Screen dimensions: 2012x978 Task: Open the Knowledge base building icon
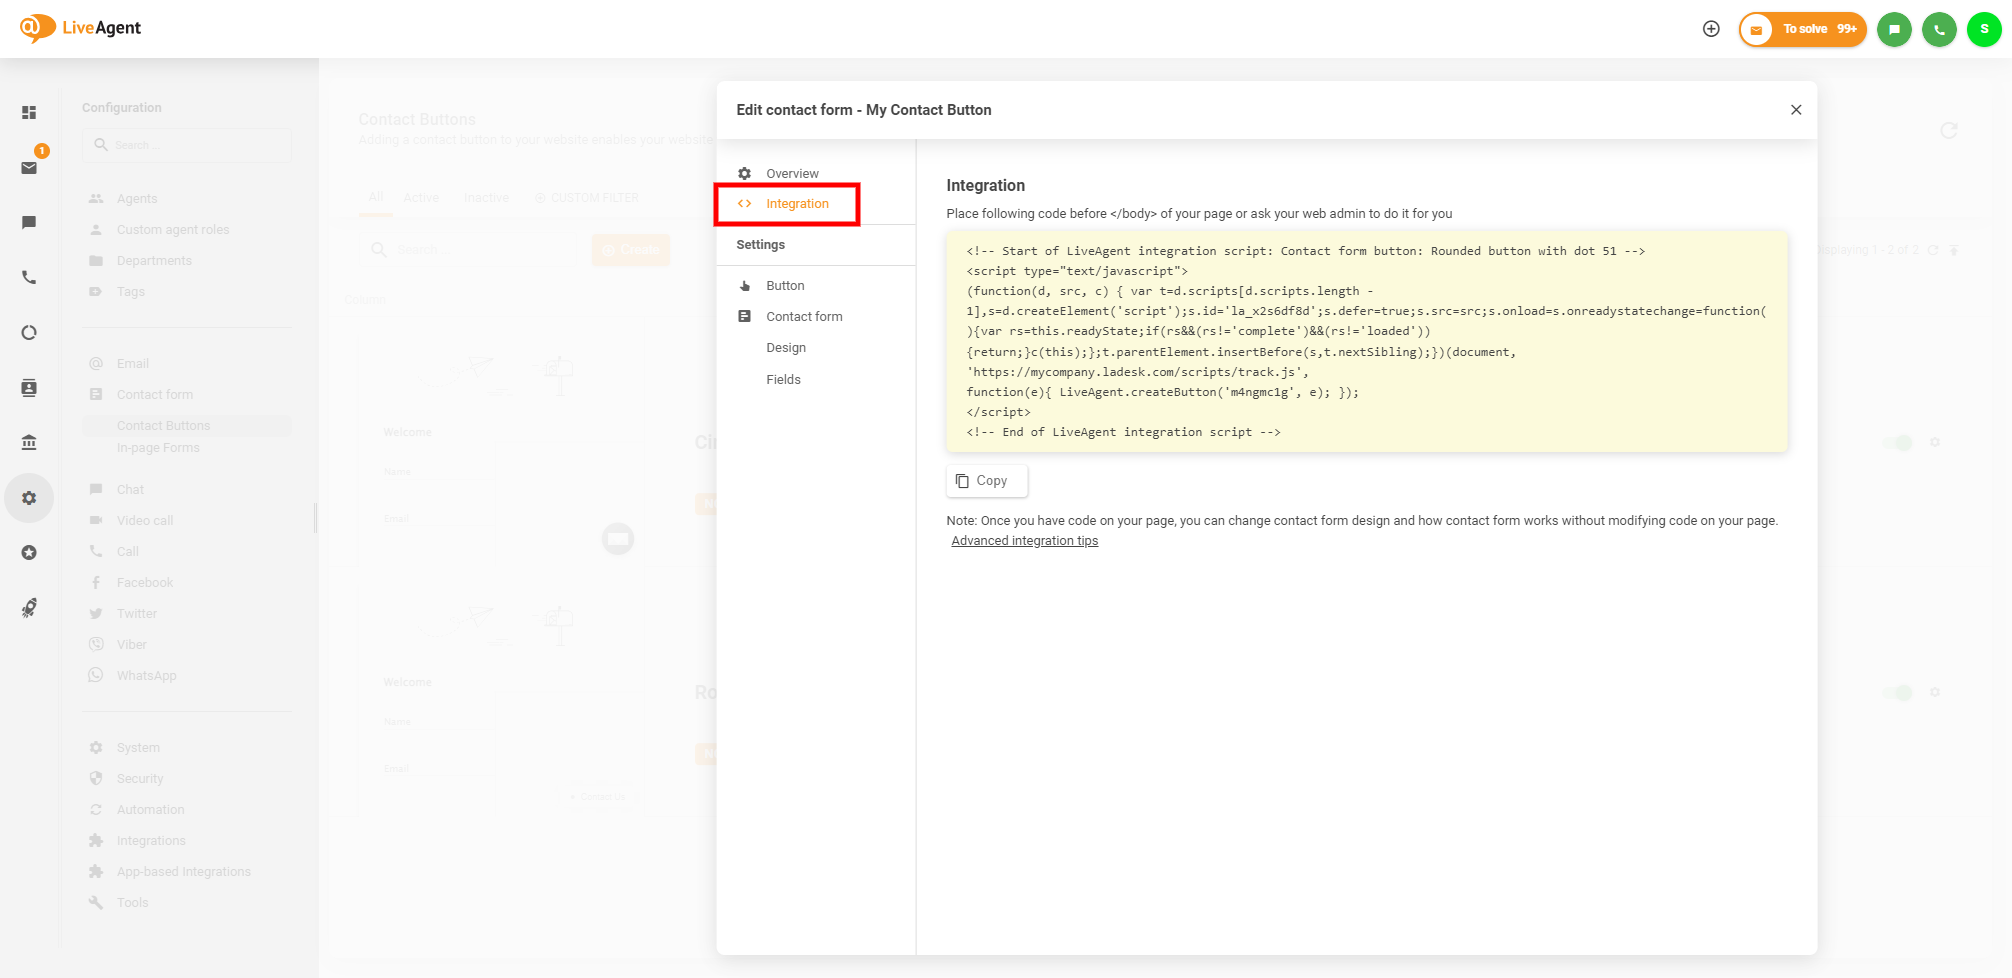(x=29, y=442)
